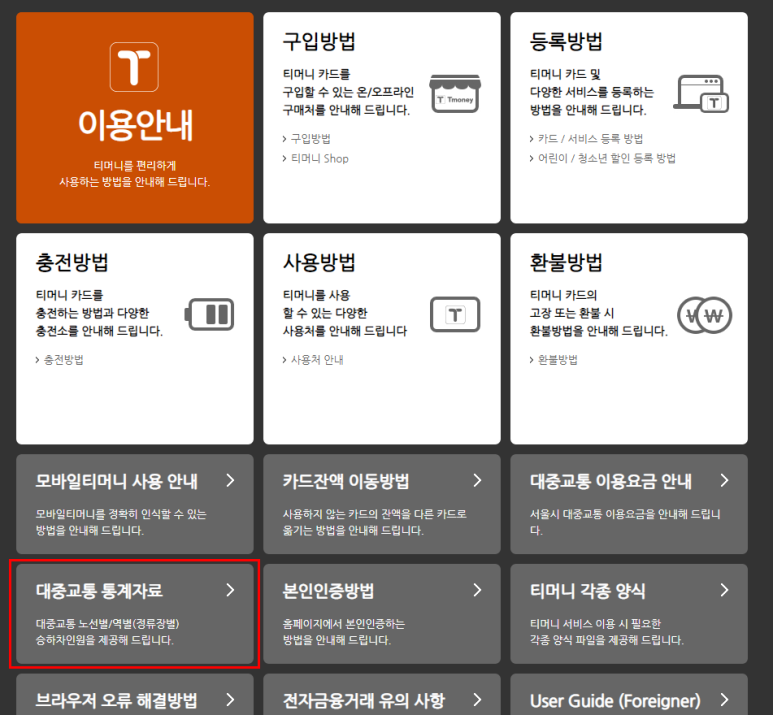Viewport: 773px width, 715px height.
Task: Click chevron on User Guide (Foreigner)
Action: click(724, 700)
